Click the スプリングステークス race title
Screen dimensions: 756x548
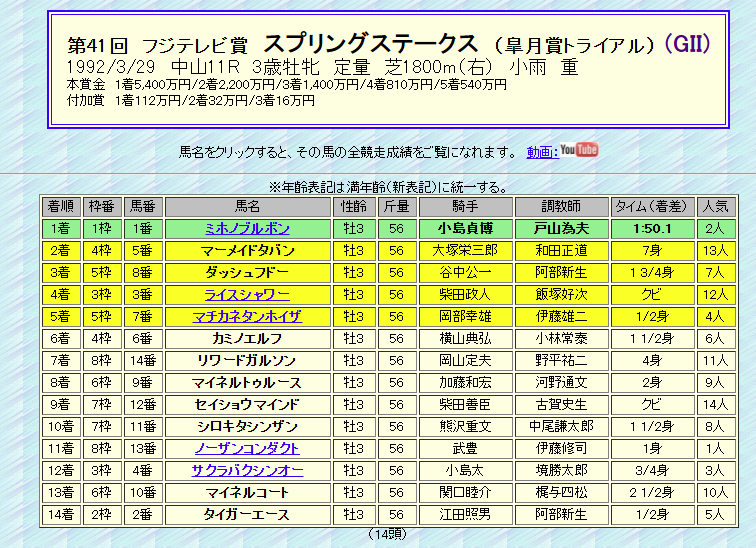(x=370, y=44)
